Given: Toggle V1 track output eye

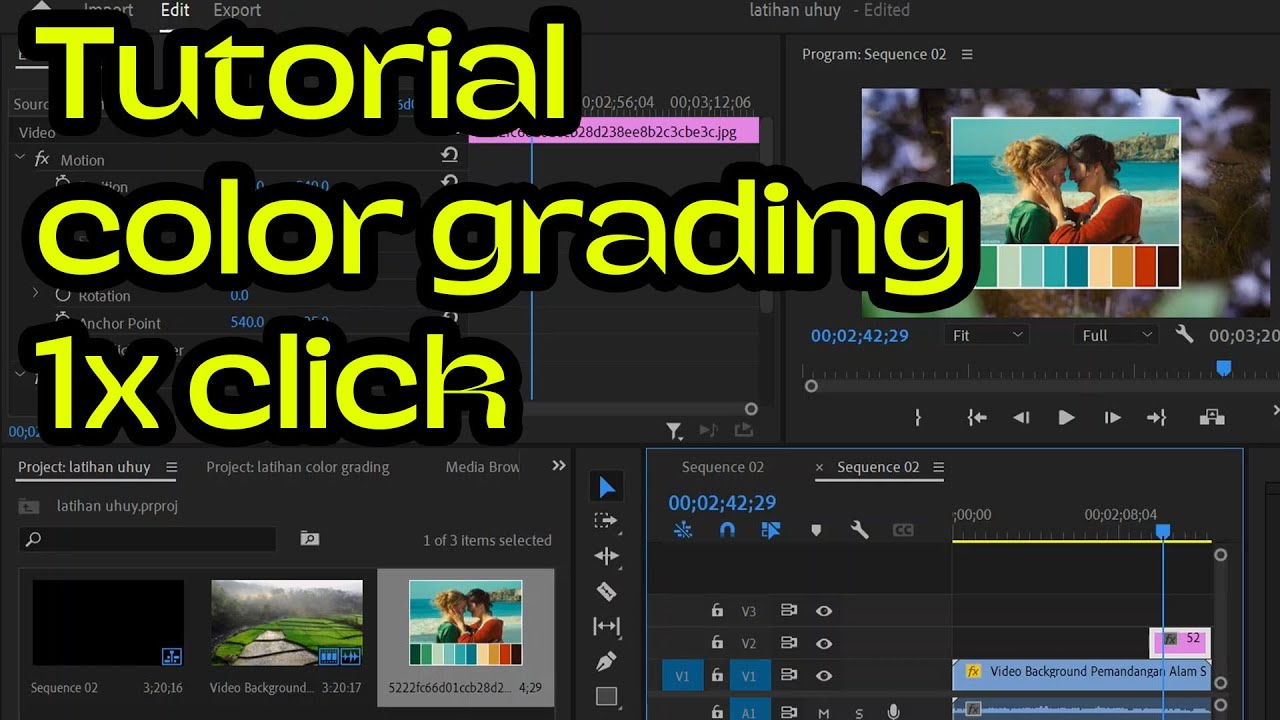Looking at the screenshot, I should (x=824, y=675).
